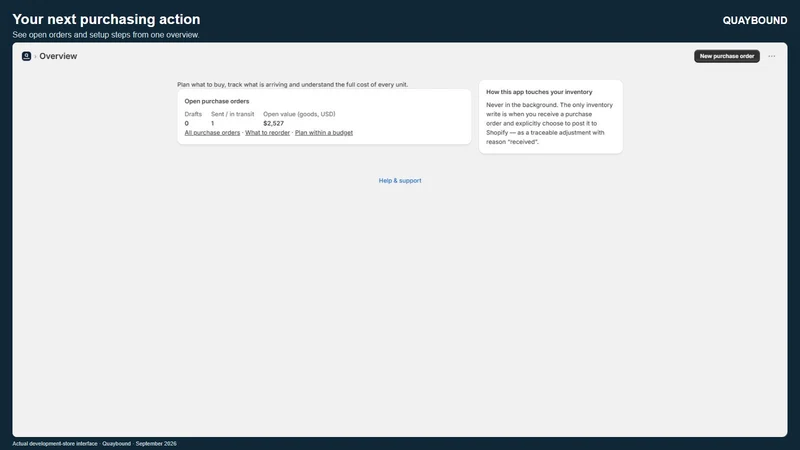This screenshot has width=800, height=450.
Task: Open the All purchase orders link
Action: click(x=212, y=133)
